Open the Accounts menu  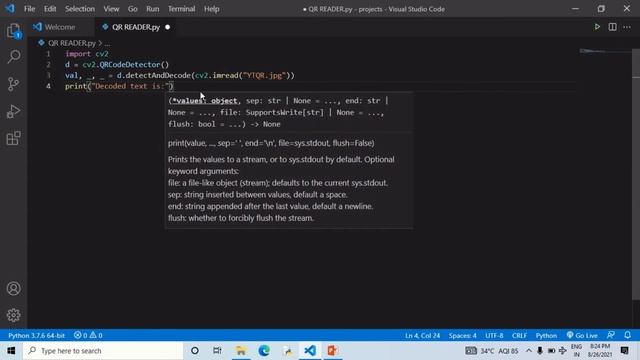(x=13, y=289)
